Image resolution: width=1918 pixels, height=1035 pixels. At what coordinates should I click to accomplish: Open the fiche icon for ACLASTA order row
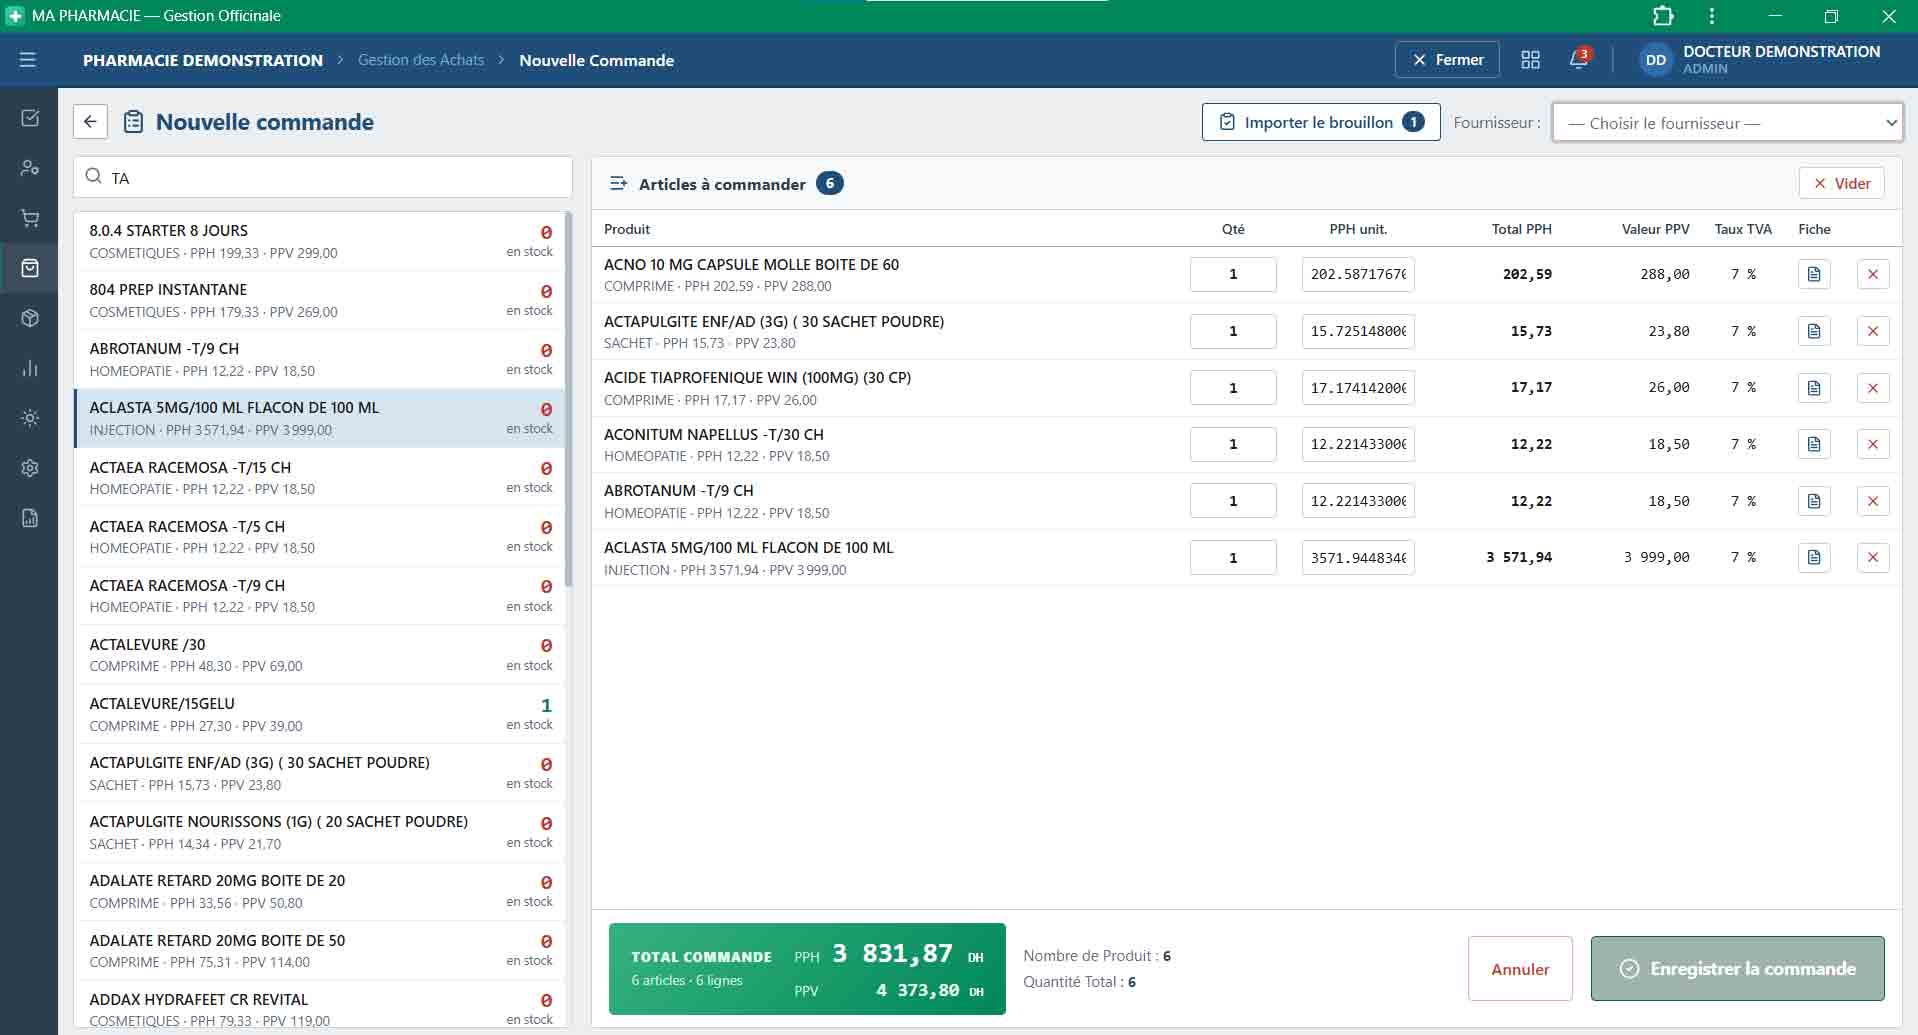[x=1814, y=557]
